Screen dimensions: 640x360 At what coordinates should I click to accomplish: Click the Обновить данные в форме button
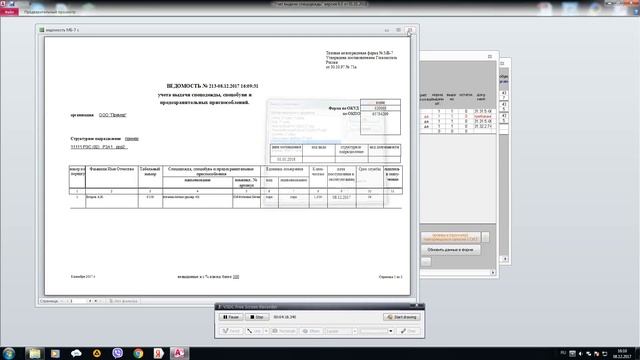pyautogui.click(x=450, y=249)
